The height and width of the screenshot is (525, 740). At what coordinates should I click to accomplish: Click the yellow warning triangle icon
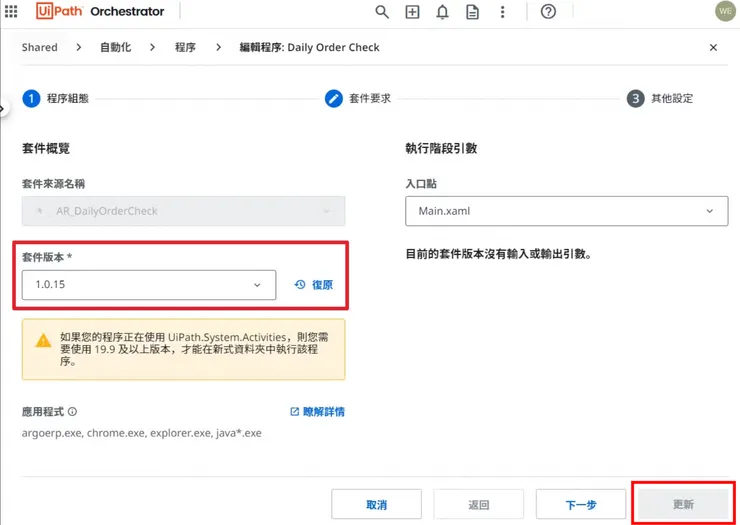[43, 340]
